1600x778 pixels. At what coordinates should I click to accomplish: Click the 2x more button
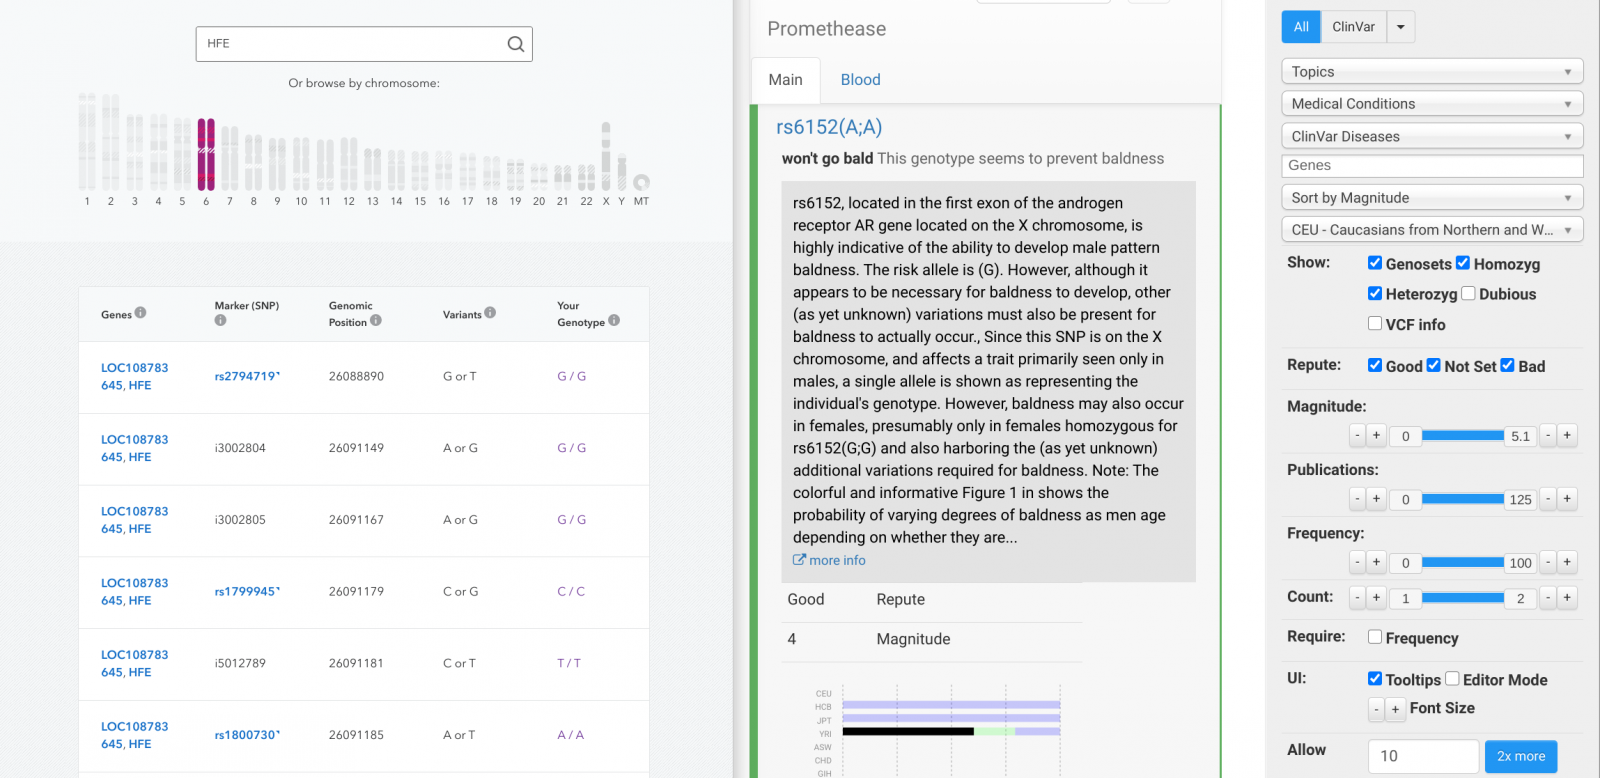[x=1521, y=756]
